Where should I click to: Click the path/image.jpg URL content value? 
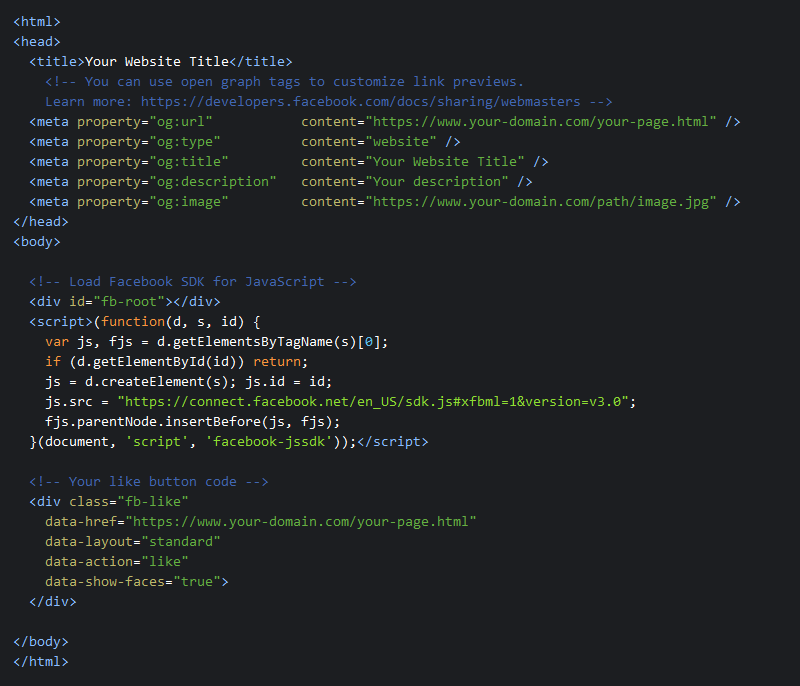[541, 202]
